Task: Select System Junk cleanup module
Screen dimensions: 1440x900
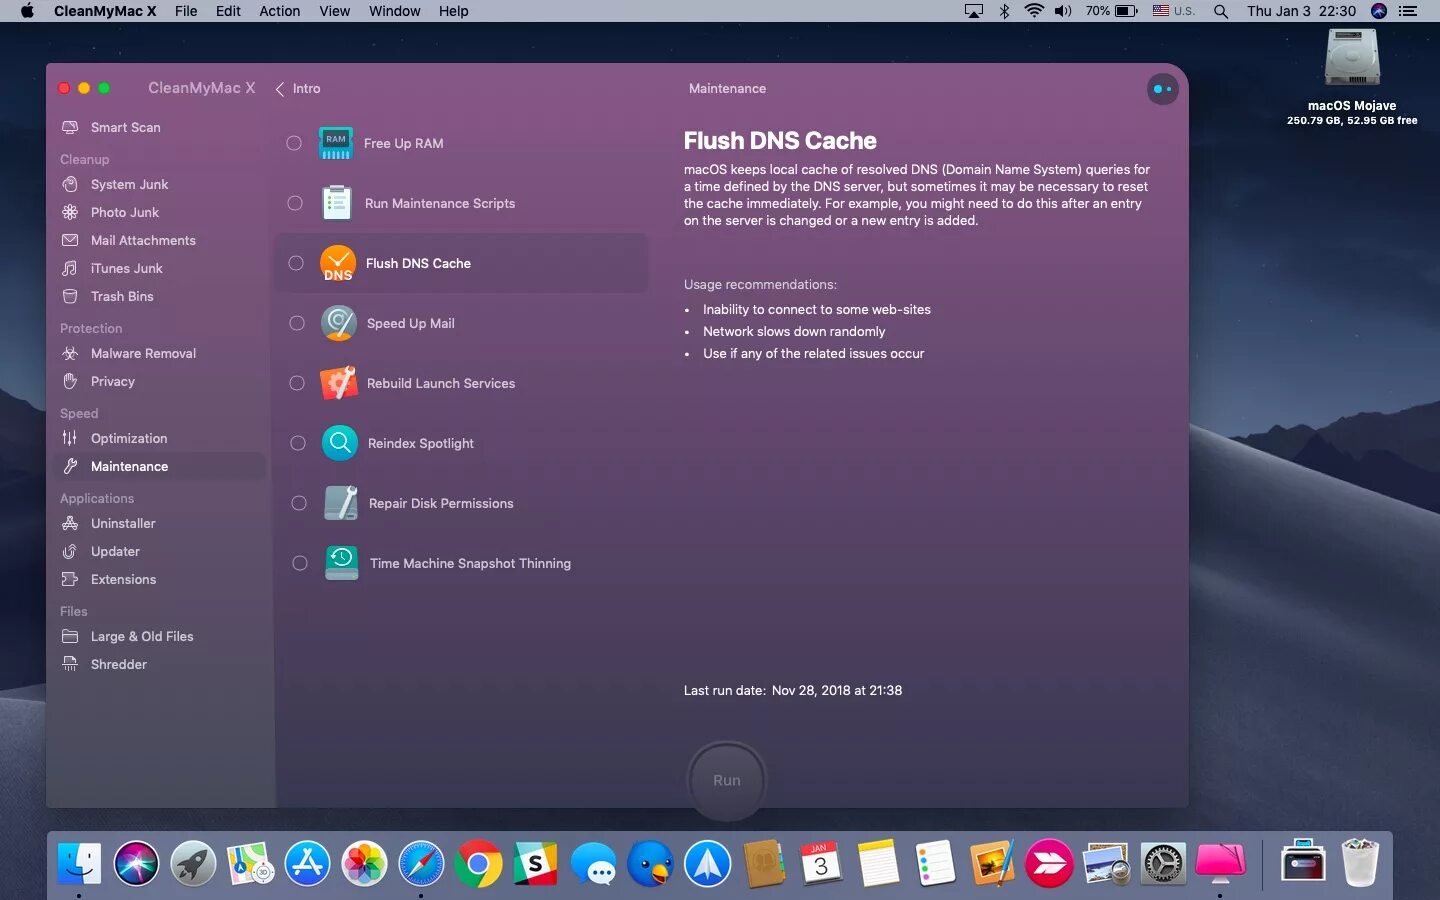Action: tap(129, 184)
